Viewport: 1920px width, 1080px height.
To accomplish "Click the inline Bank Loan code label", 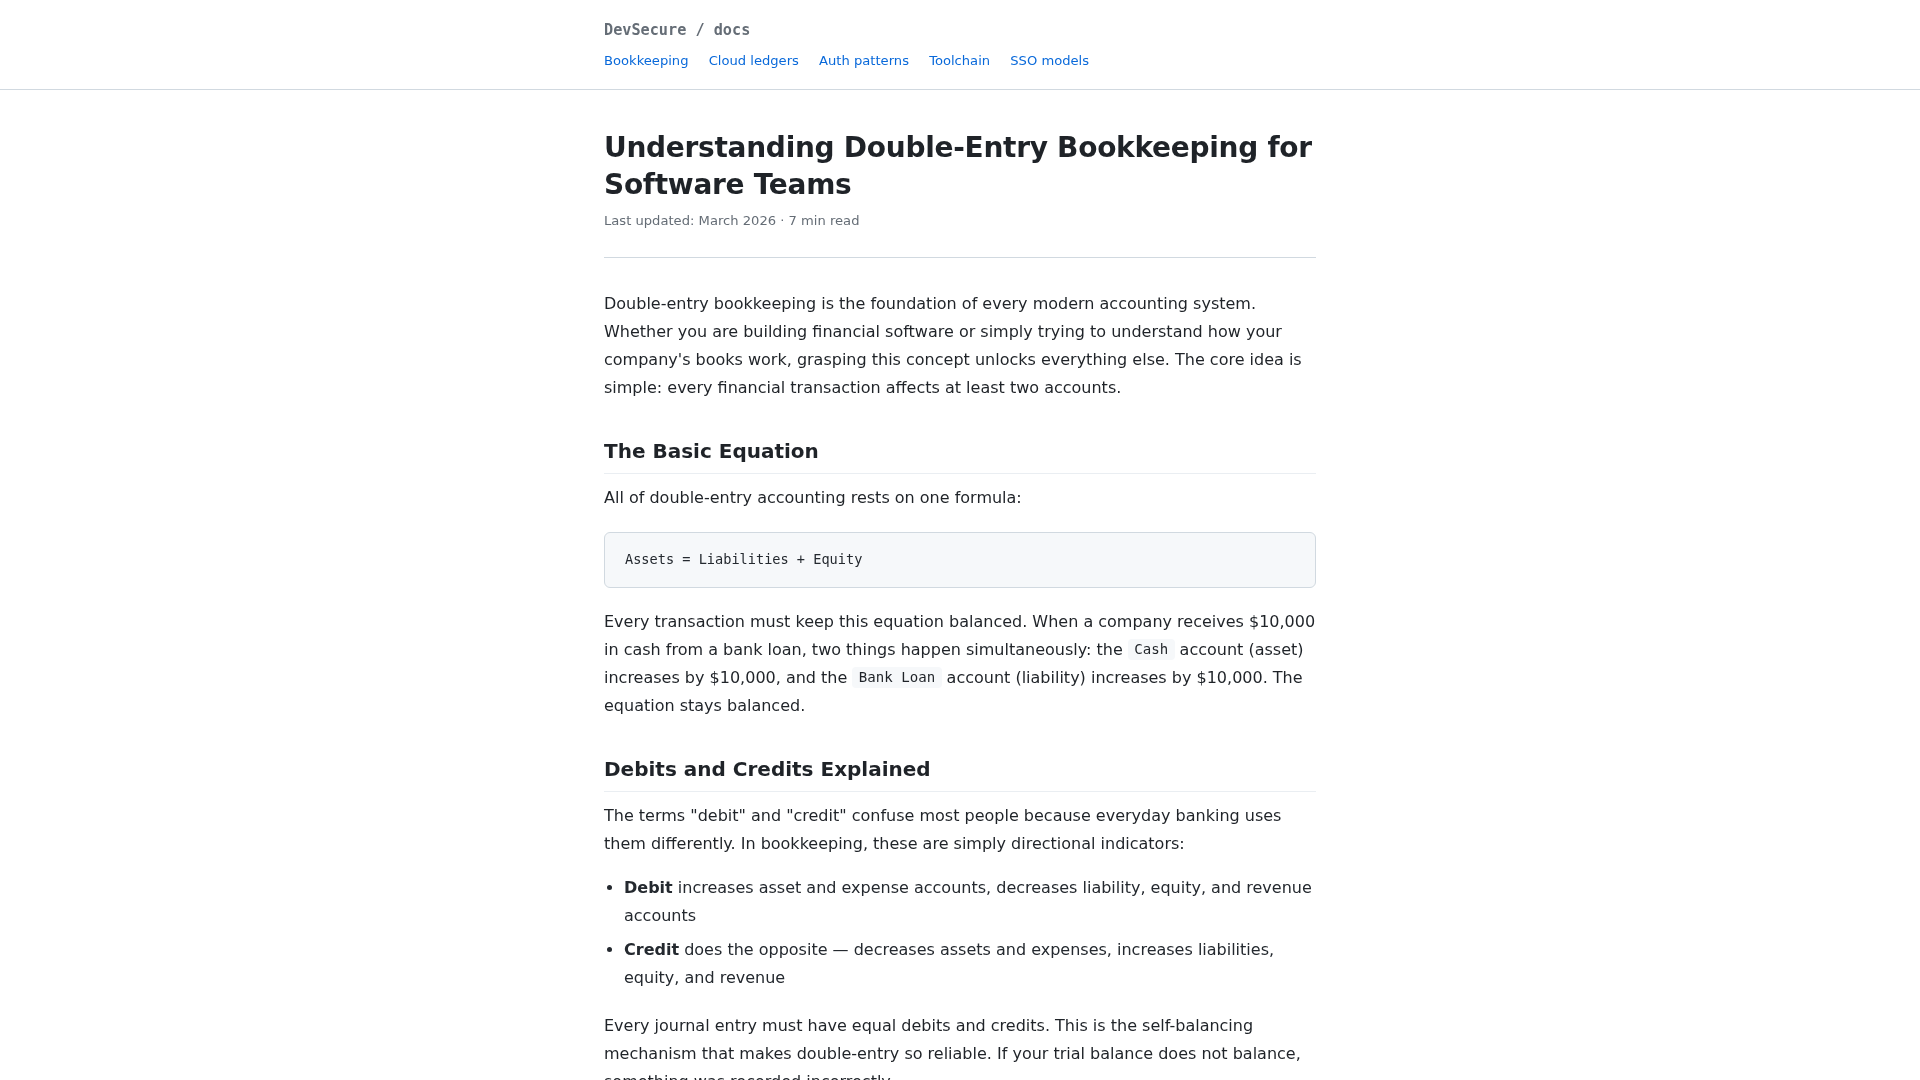I will coord(896,678).
